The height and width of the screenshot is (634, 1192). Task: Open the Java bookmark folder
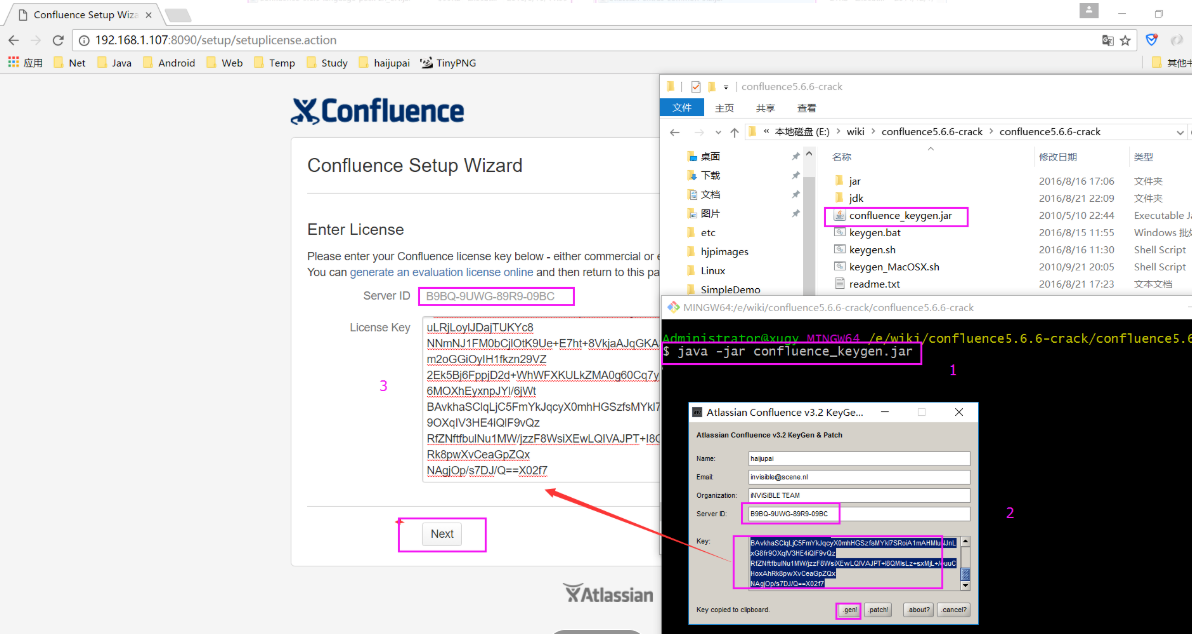(x=114, y=63)
